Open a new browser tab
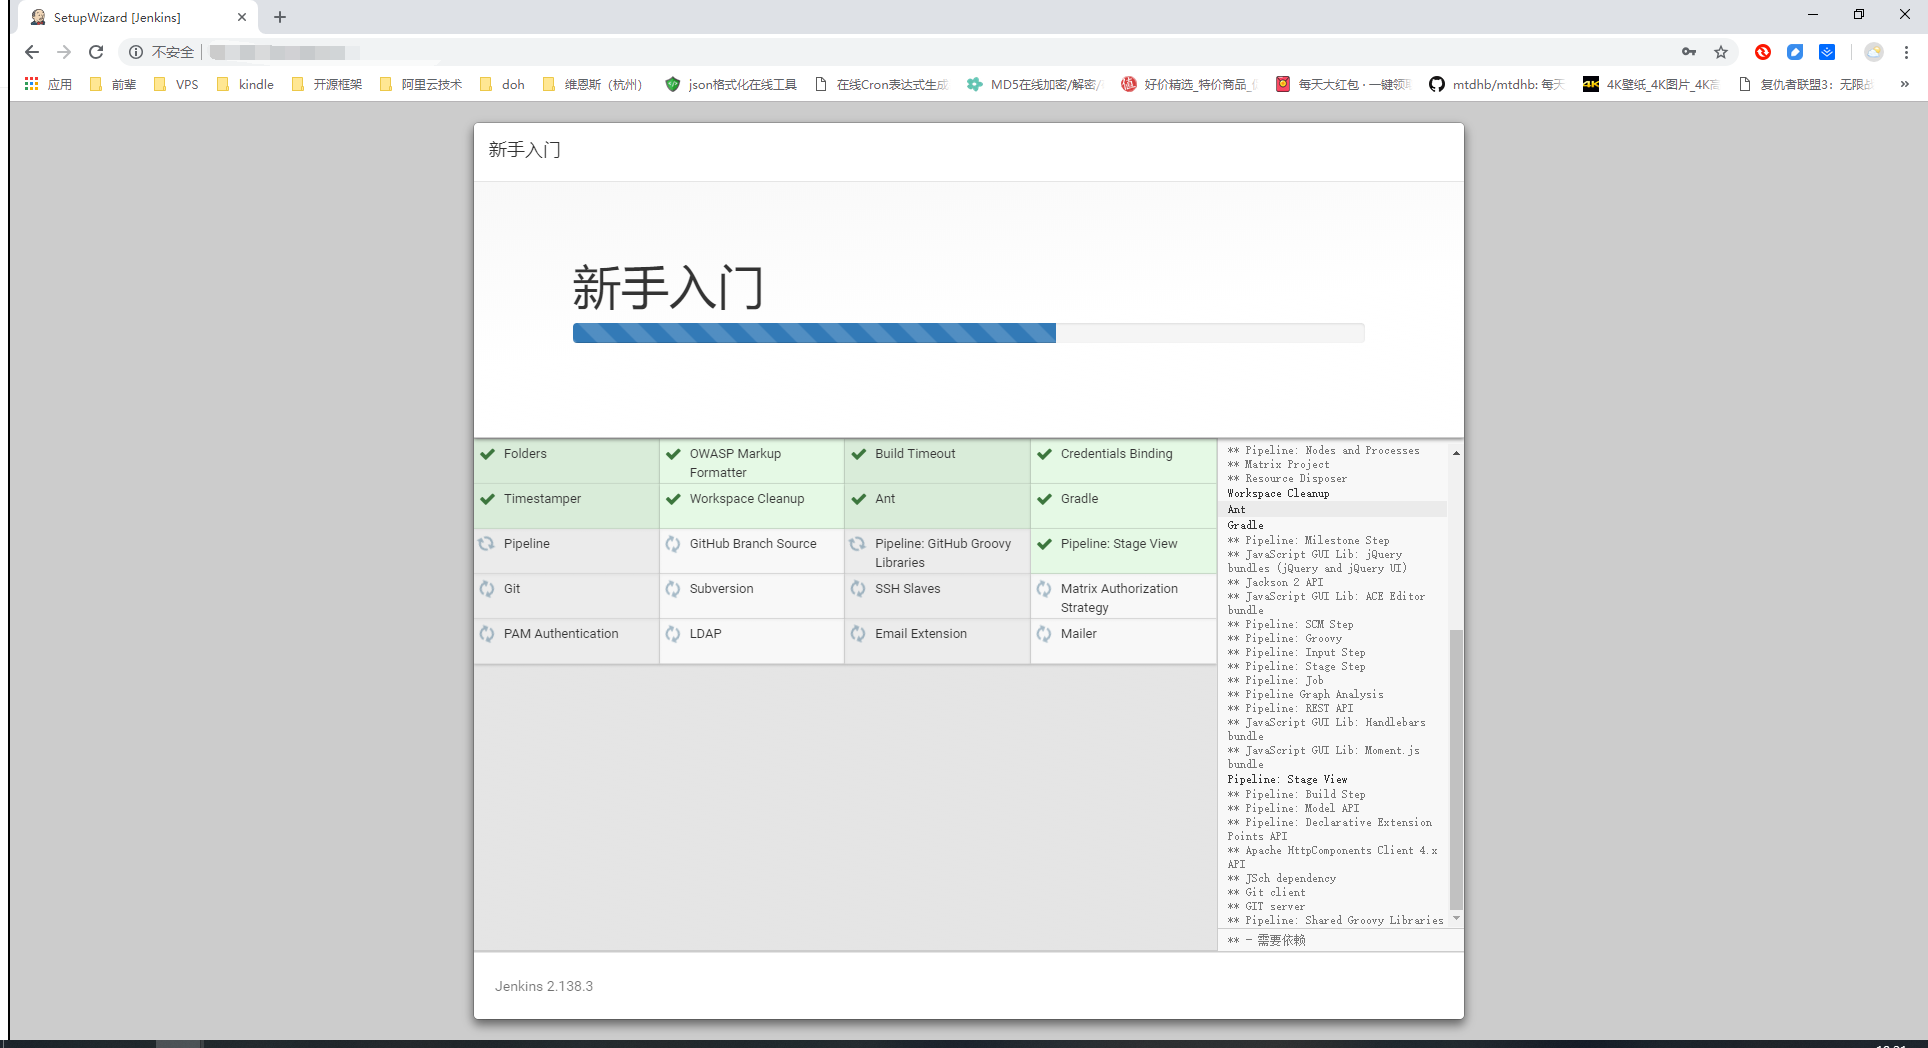 (x=280, y=17)
